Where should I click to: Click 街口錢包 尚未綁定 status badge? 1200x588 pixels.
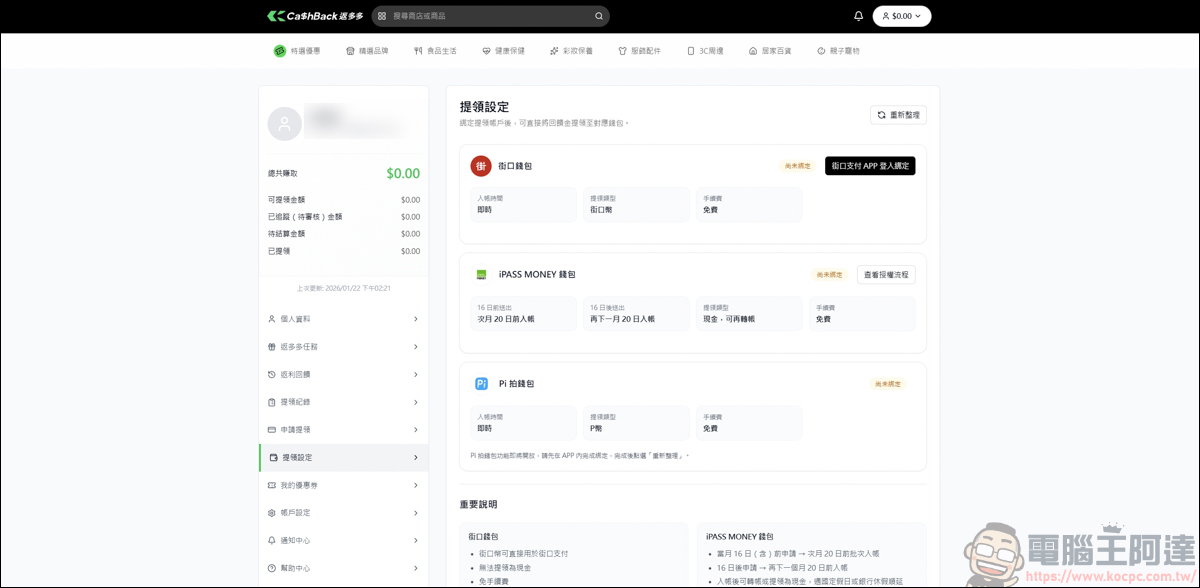point(797,166)
